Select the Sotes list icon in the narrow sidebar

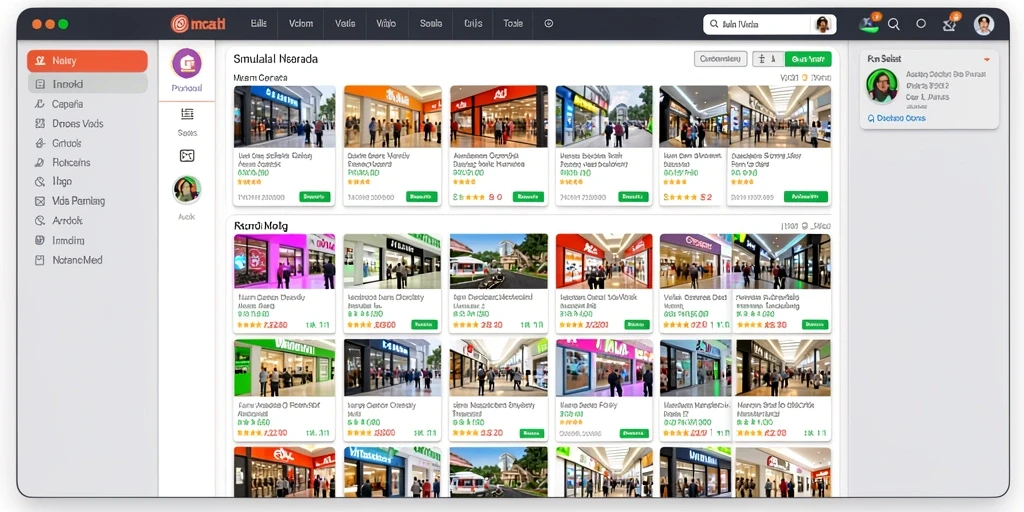[x=187, y=114]
